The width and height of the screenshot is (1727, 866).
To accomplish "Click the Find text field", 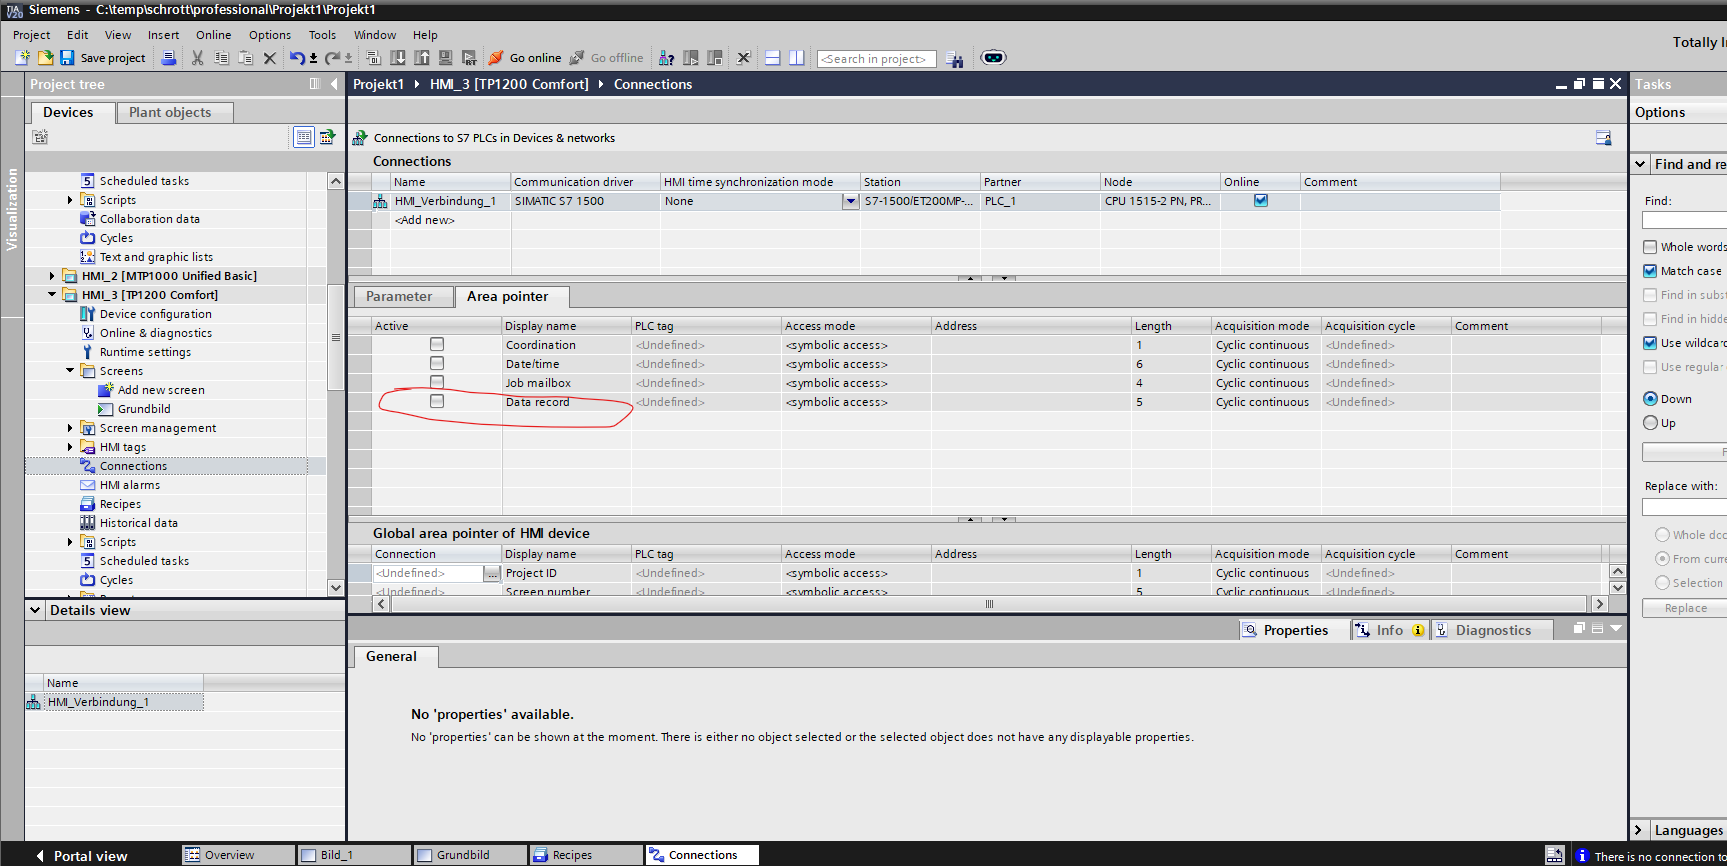I will pos(1685,220).
